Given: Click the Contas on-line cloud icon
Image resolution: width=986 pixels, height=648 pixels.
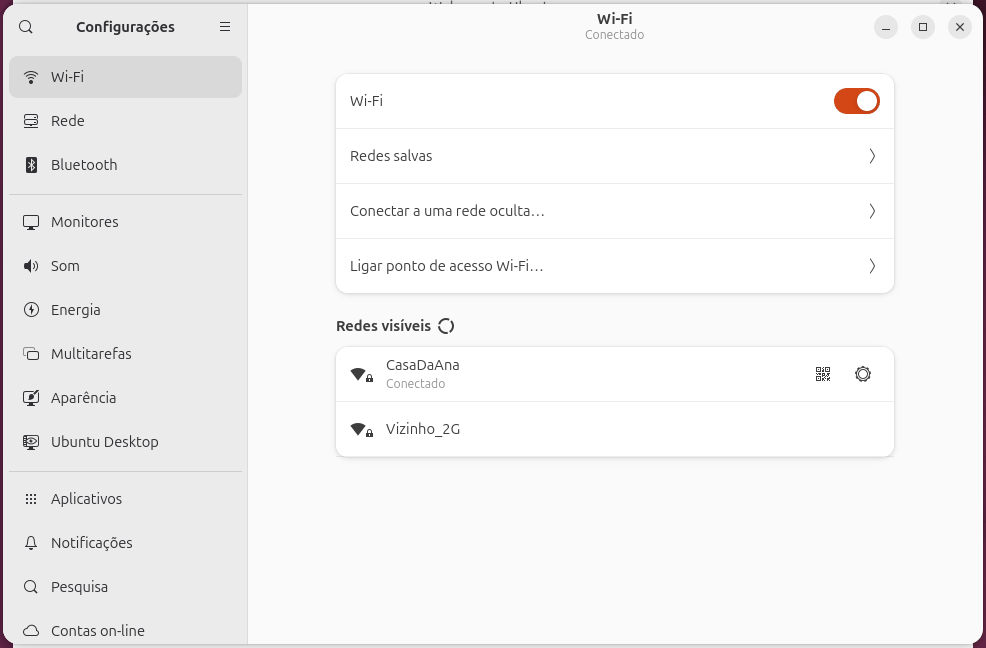Looking at the screenshot, I should (x=31, y=631).
